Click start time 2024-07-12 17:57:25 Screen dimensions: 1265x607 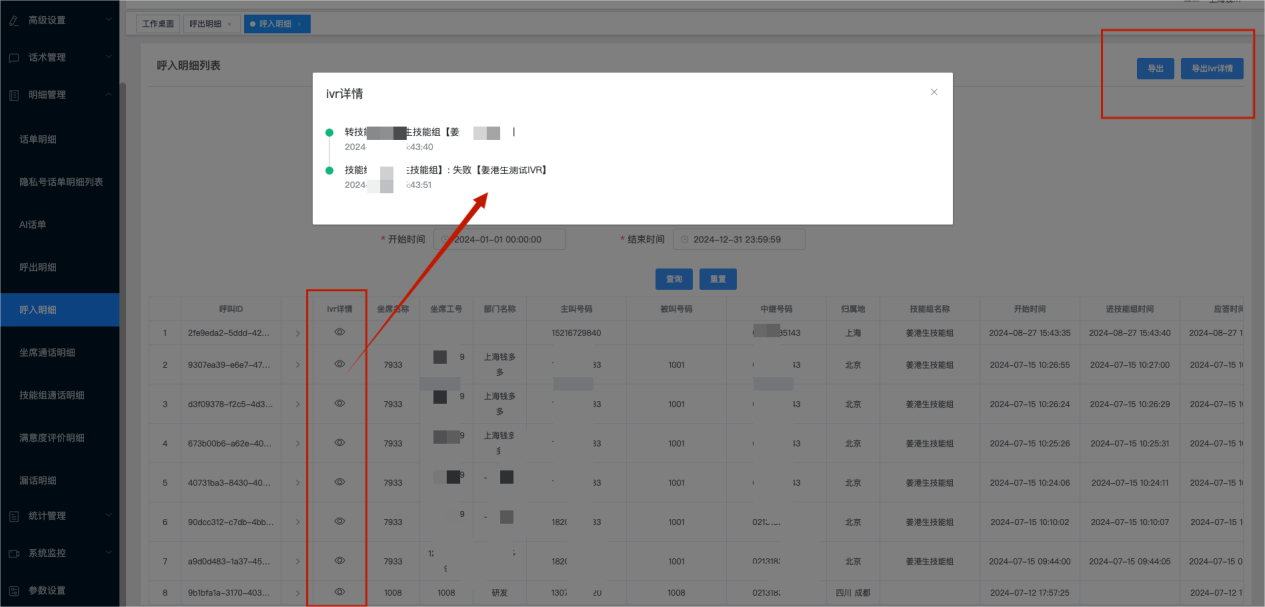1029,593
